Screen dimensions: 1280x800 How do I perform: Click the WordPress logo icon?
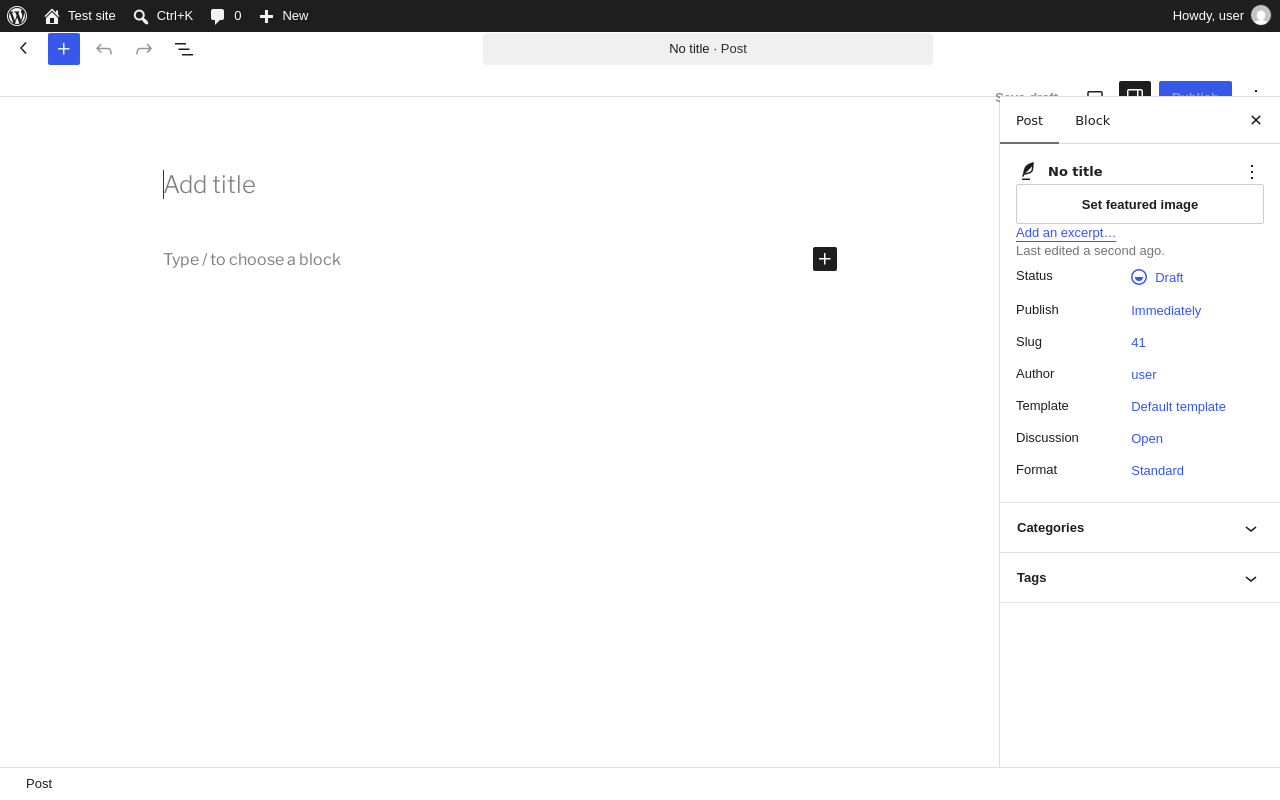[x=17, y=16]
